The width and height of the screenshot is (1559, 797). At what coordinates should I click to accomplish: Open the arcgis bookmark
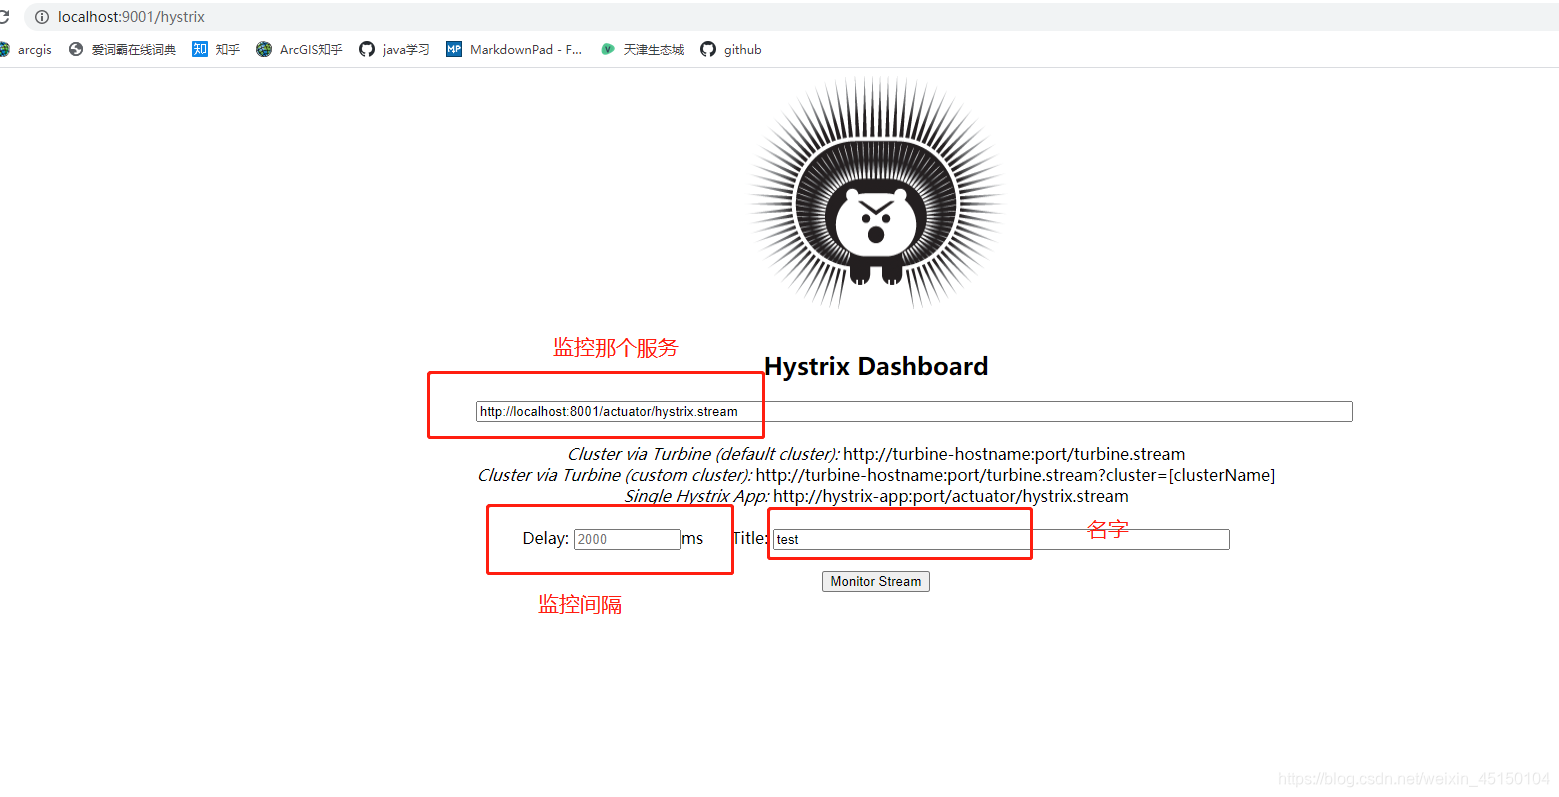26,49
